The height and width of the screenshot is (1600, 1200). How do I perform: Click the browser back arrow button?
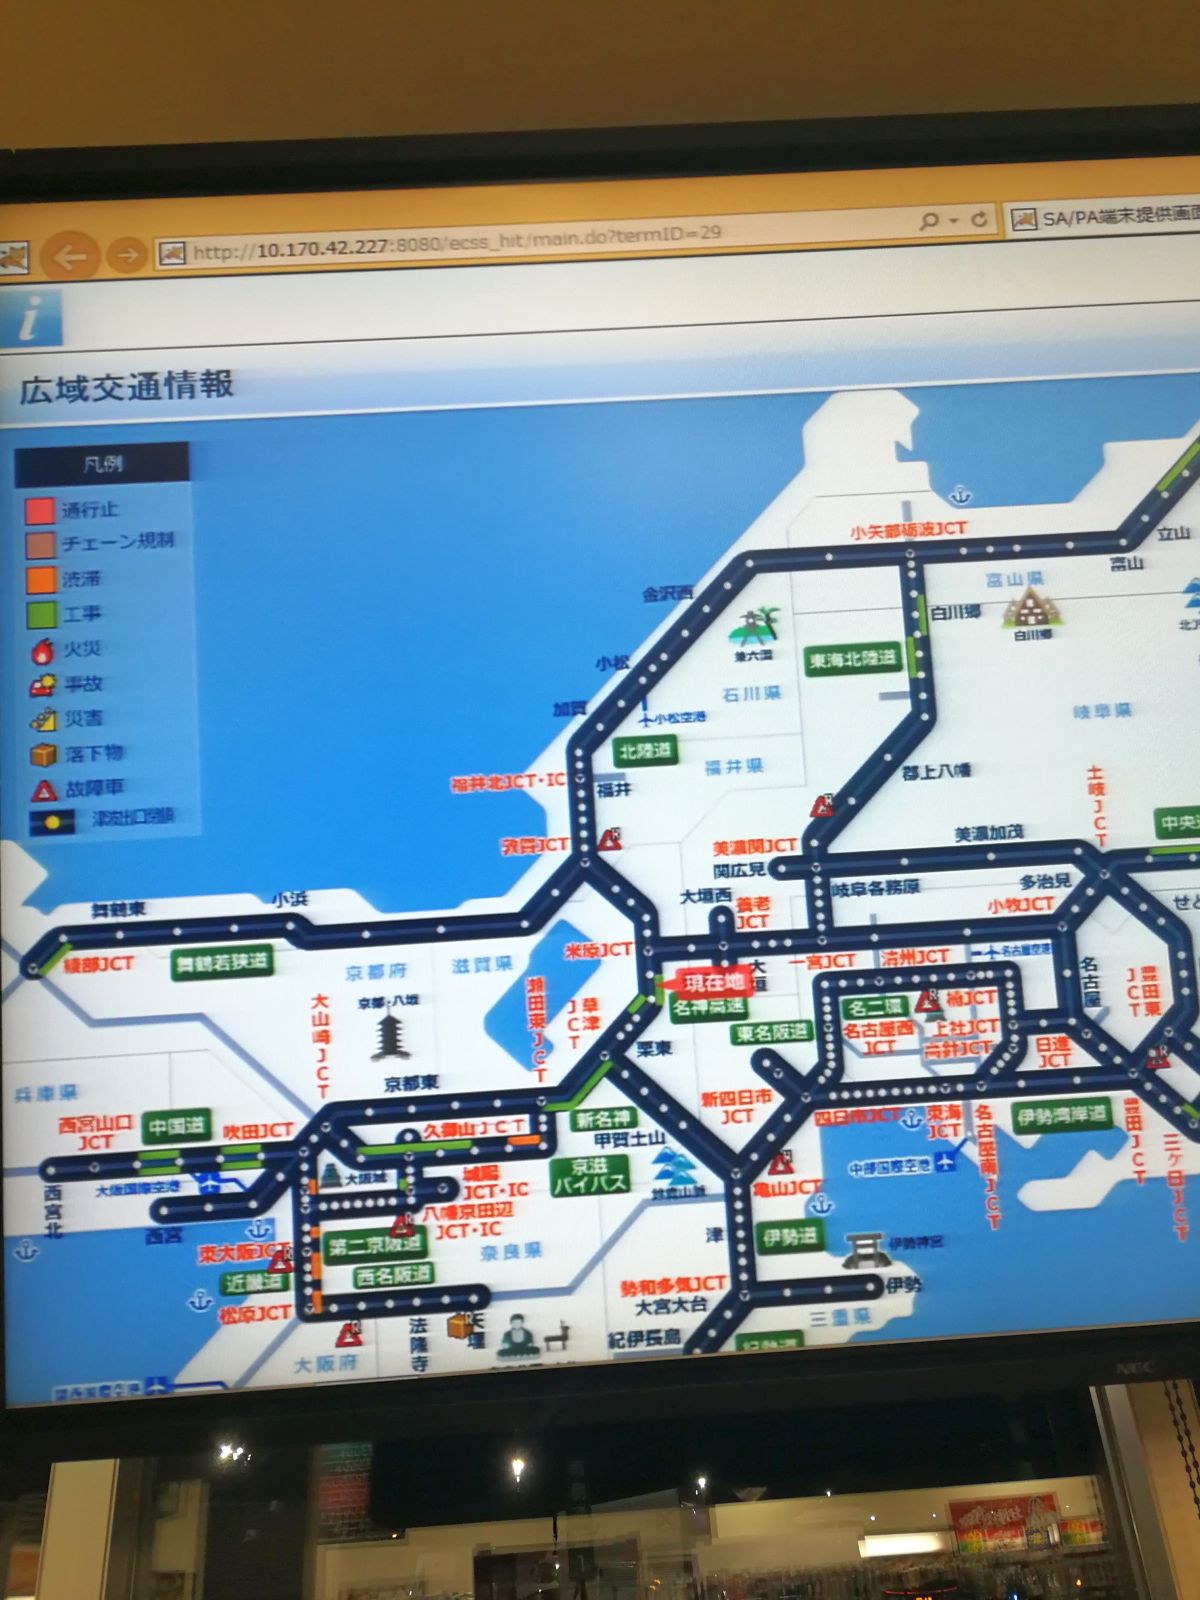coord(71,258)
